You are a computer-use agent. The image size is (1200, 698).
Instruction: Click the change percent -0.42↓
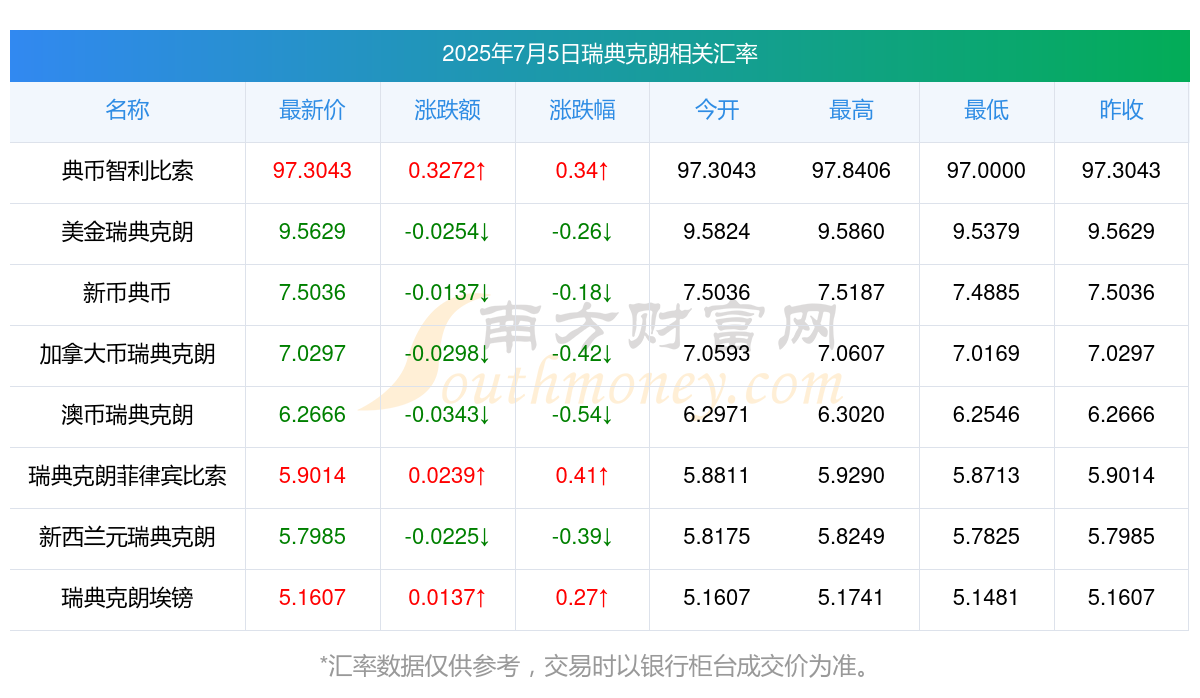582,354
